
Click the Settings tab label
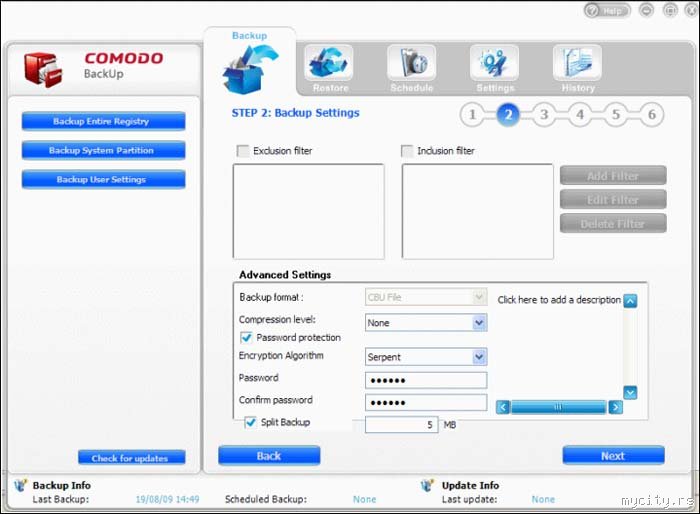(x=495, y=88)
